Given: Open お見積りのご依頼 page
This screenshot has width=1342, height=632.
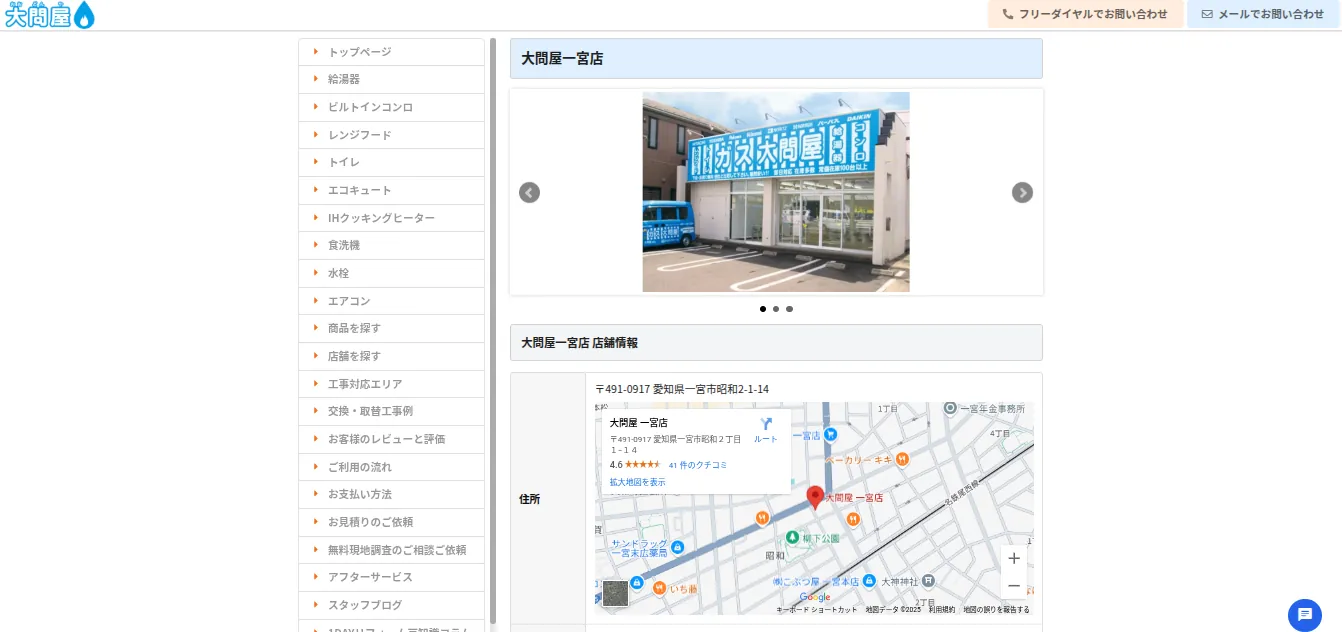Looking at the screenshot, I should pos(391,522).
